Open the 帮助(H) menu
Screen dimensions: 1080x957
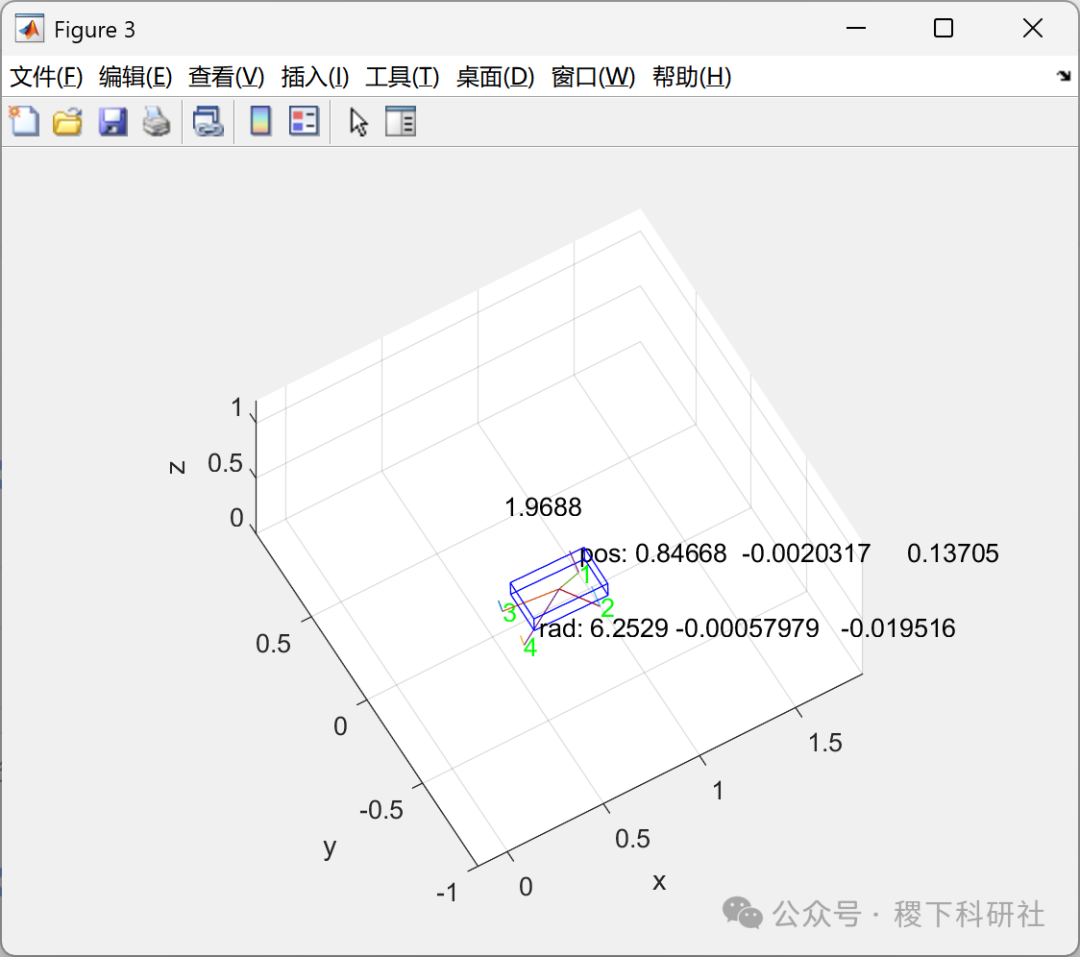click(692, 76)
